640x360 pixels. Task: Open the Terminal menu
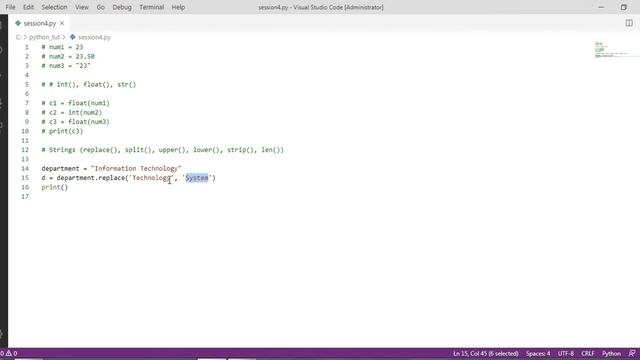151,7
